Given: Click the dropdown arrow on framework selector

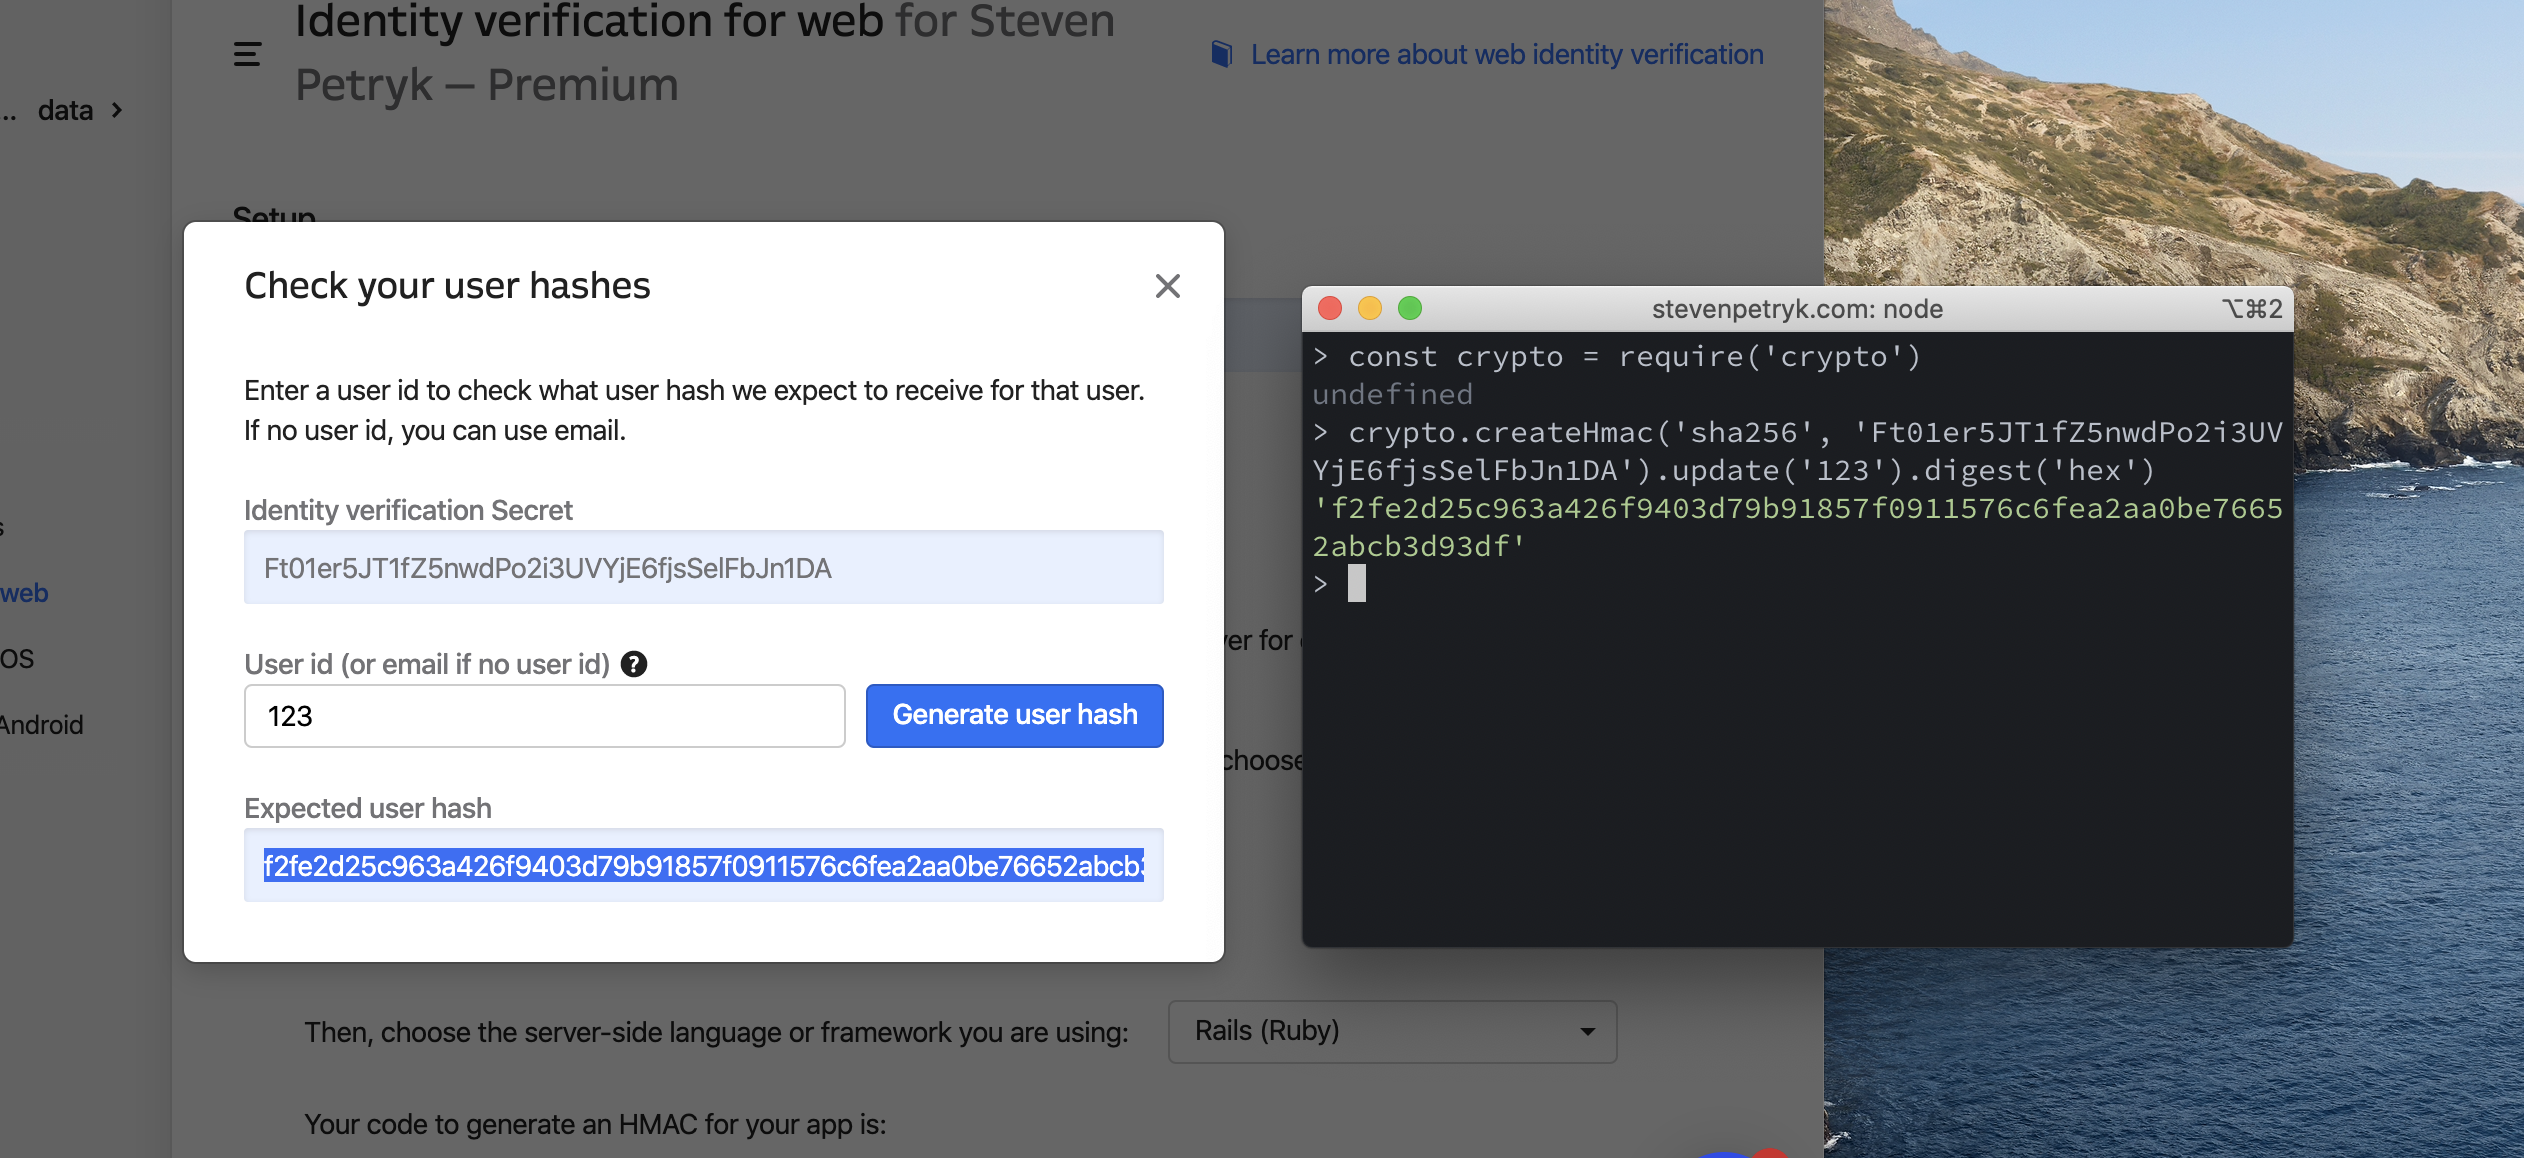Looking at the screenshot, I should (x=1587, y=1031).
